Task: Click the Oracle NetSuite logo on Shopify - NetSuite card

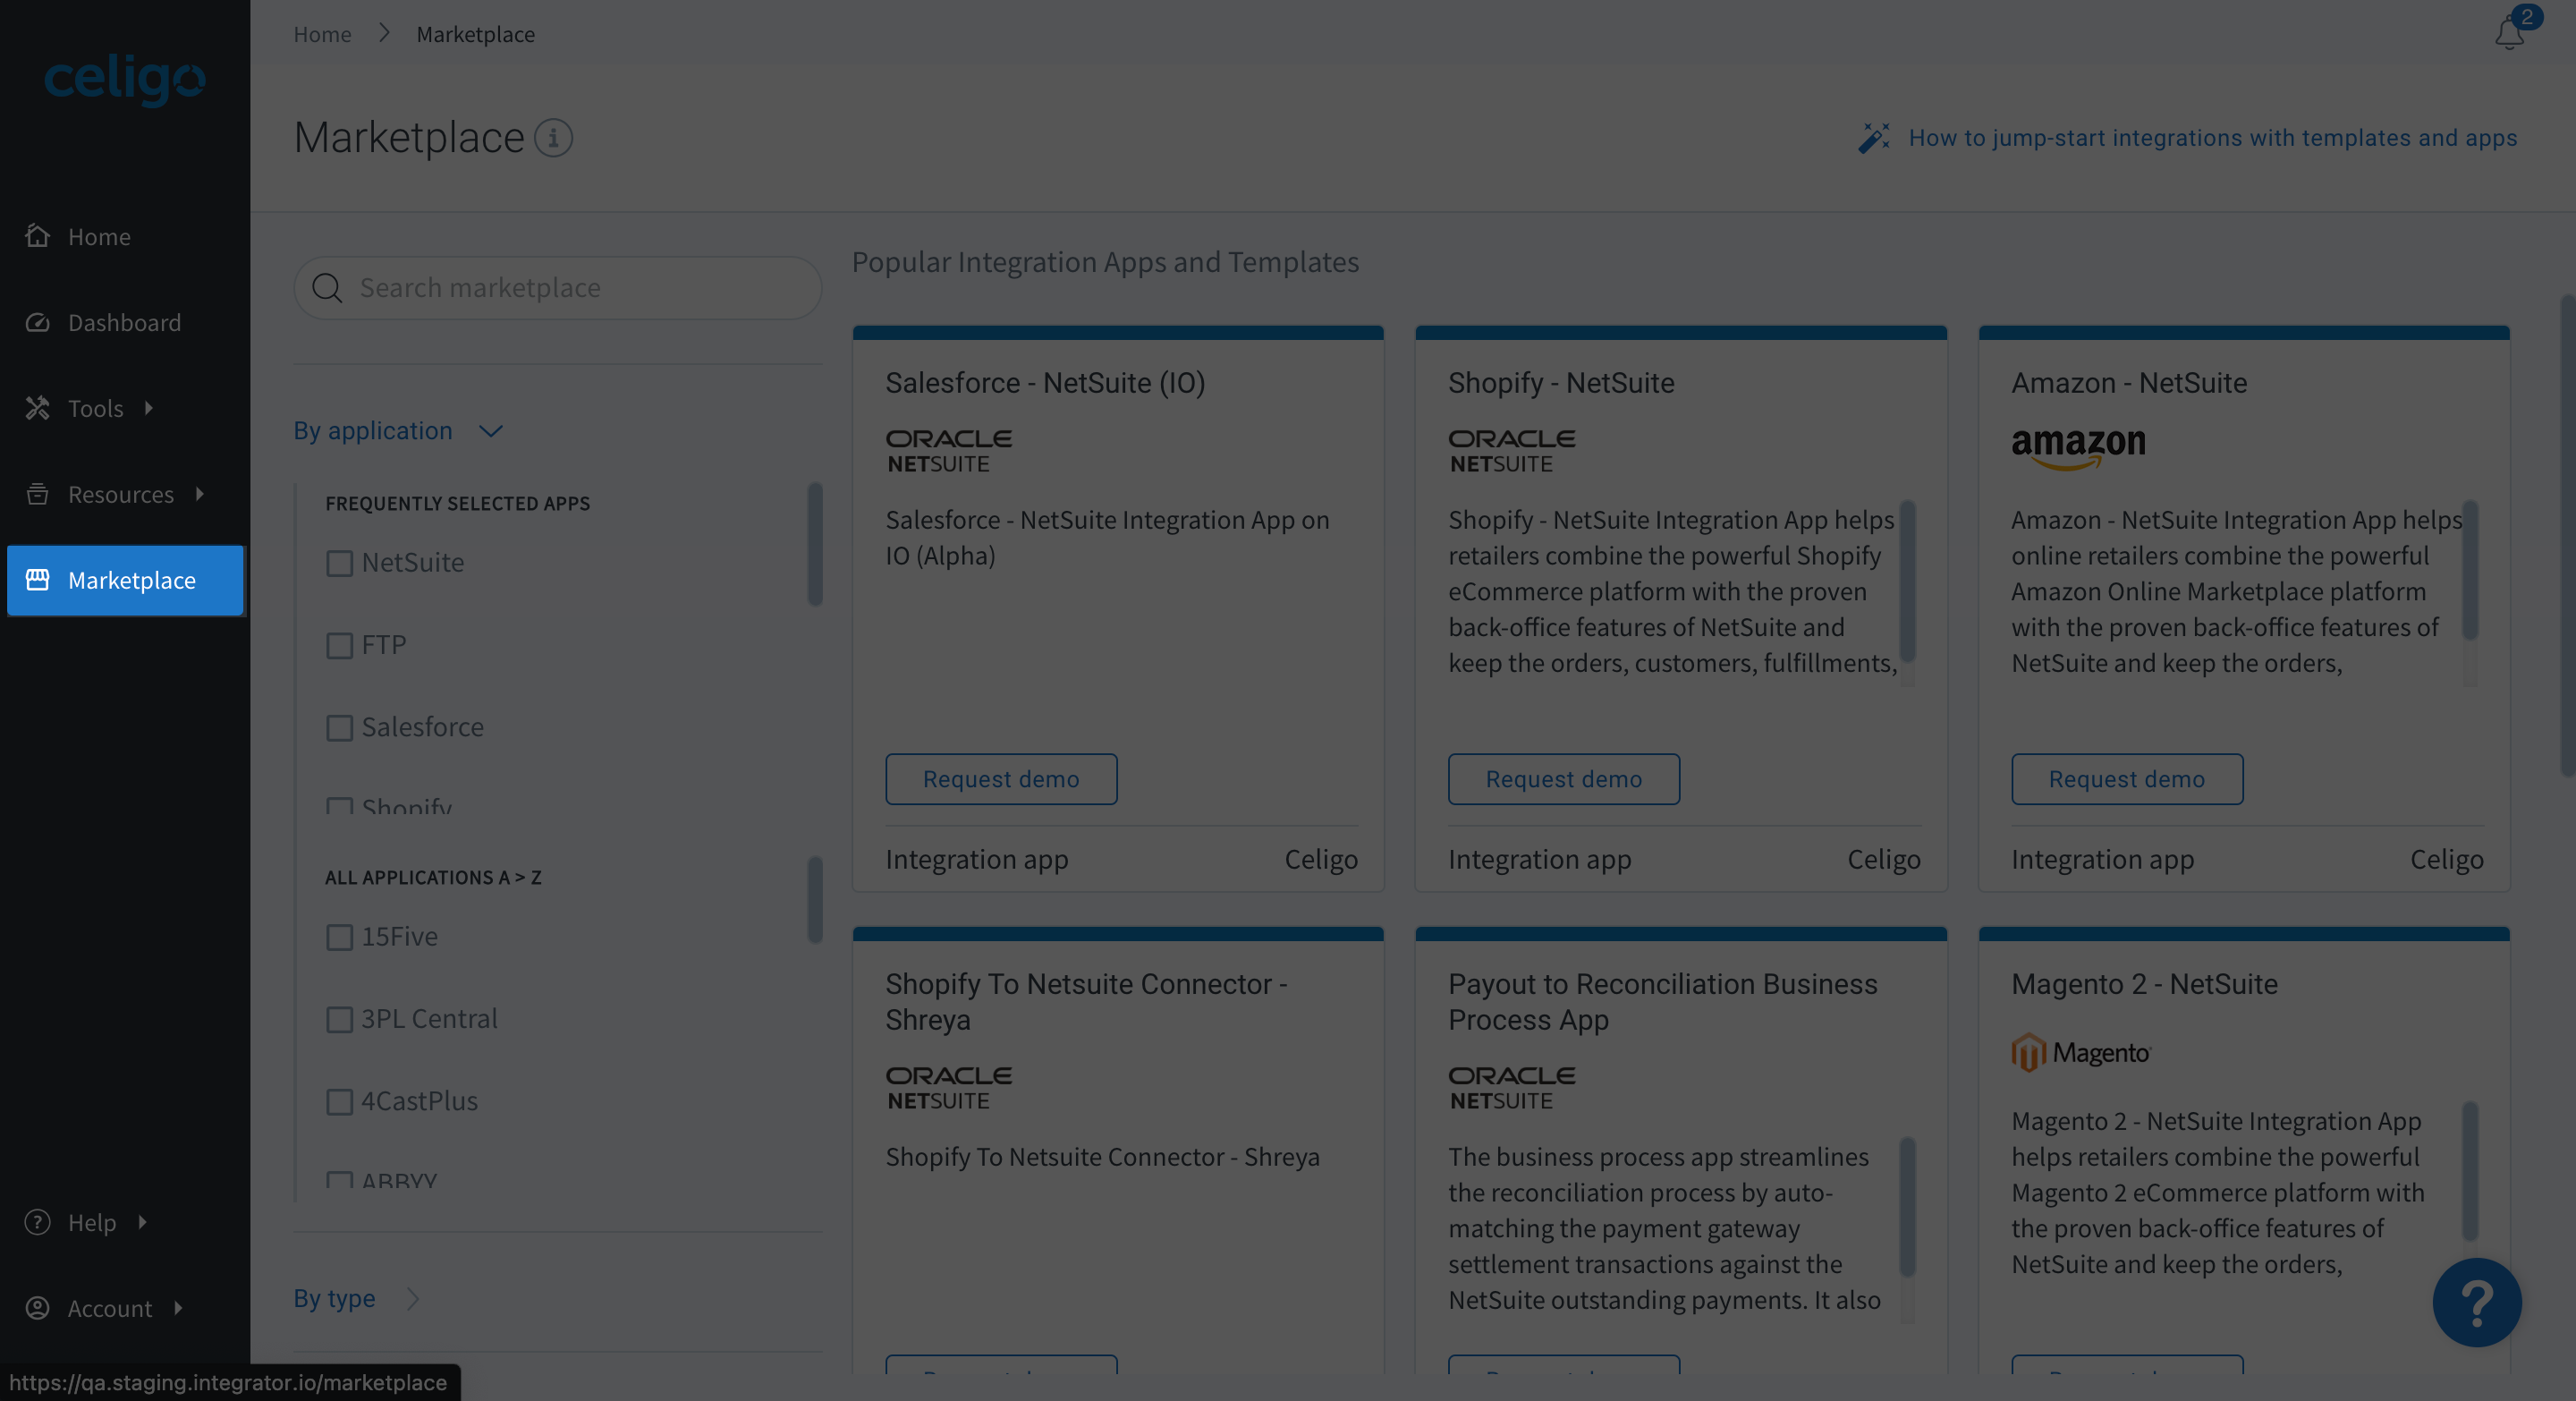Action: [1511, 451]
